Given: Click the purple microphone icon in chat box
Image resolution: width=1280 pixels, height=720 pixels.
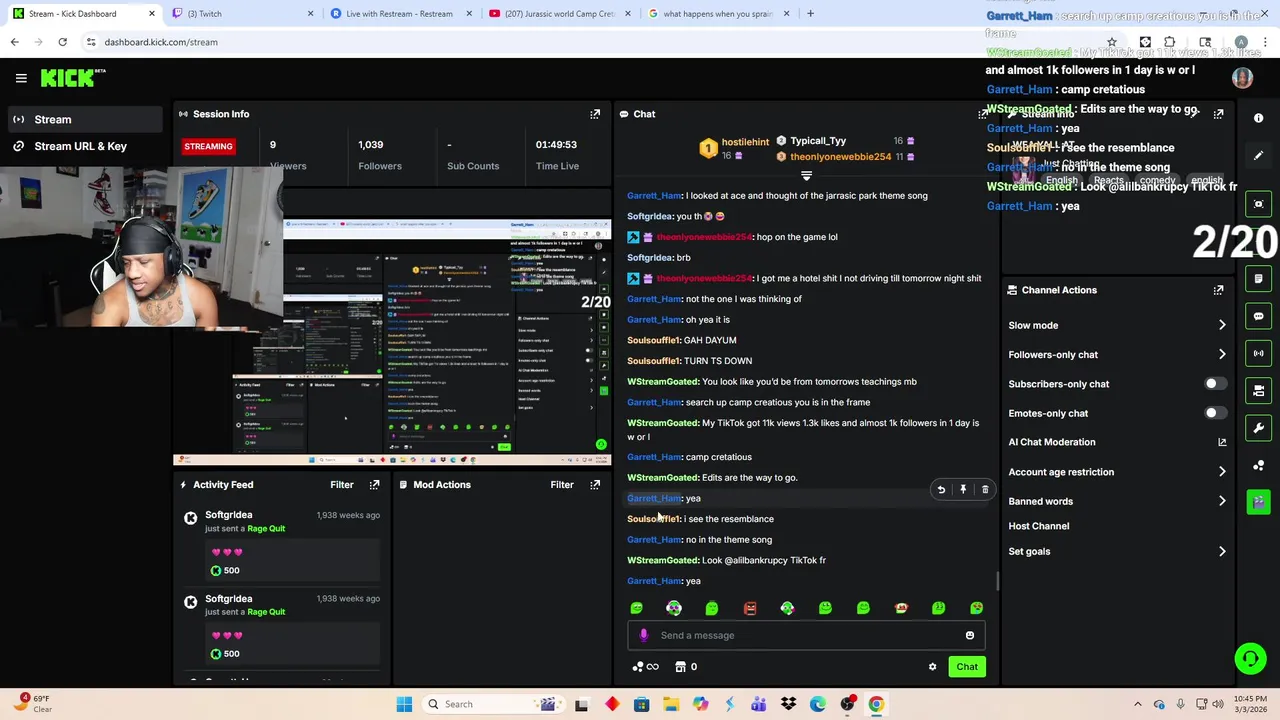Looking at the screenshot, I should click(x=643, y=635).
